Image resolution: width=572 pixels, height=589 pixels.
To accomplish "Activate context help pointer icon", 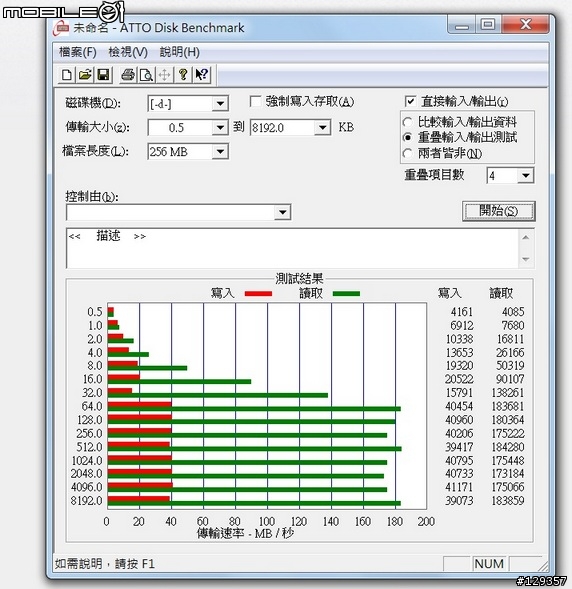I will tap(202, 75).
